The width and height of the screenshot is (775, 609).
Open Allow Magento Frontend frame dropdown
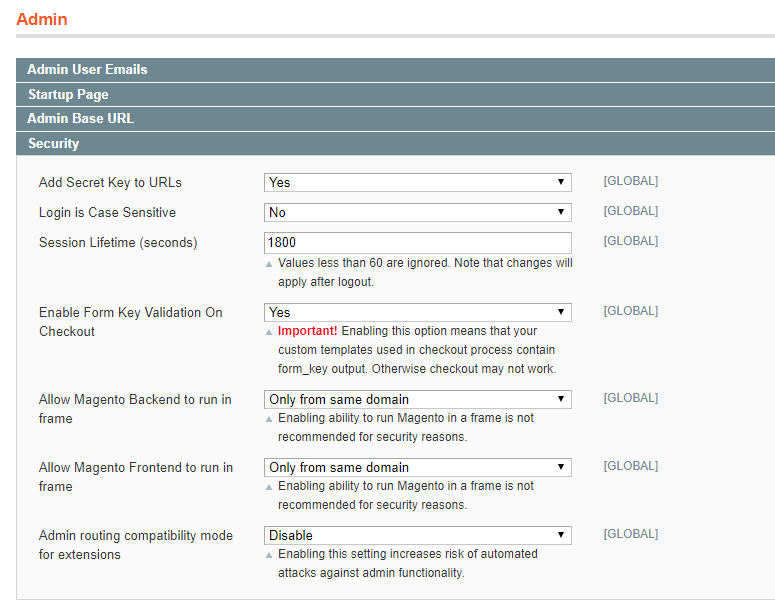[417, 467]
